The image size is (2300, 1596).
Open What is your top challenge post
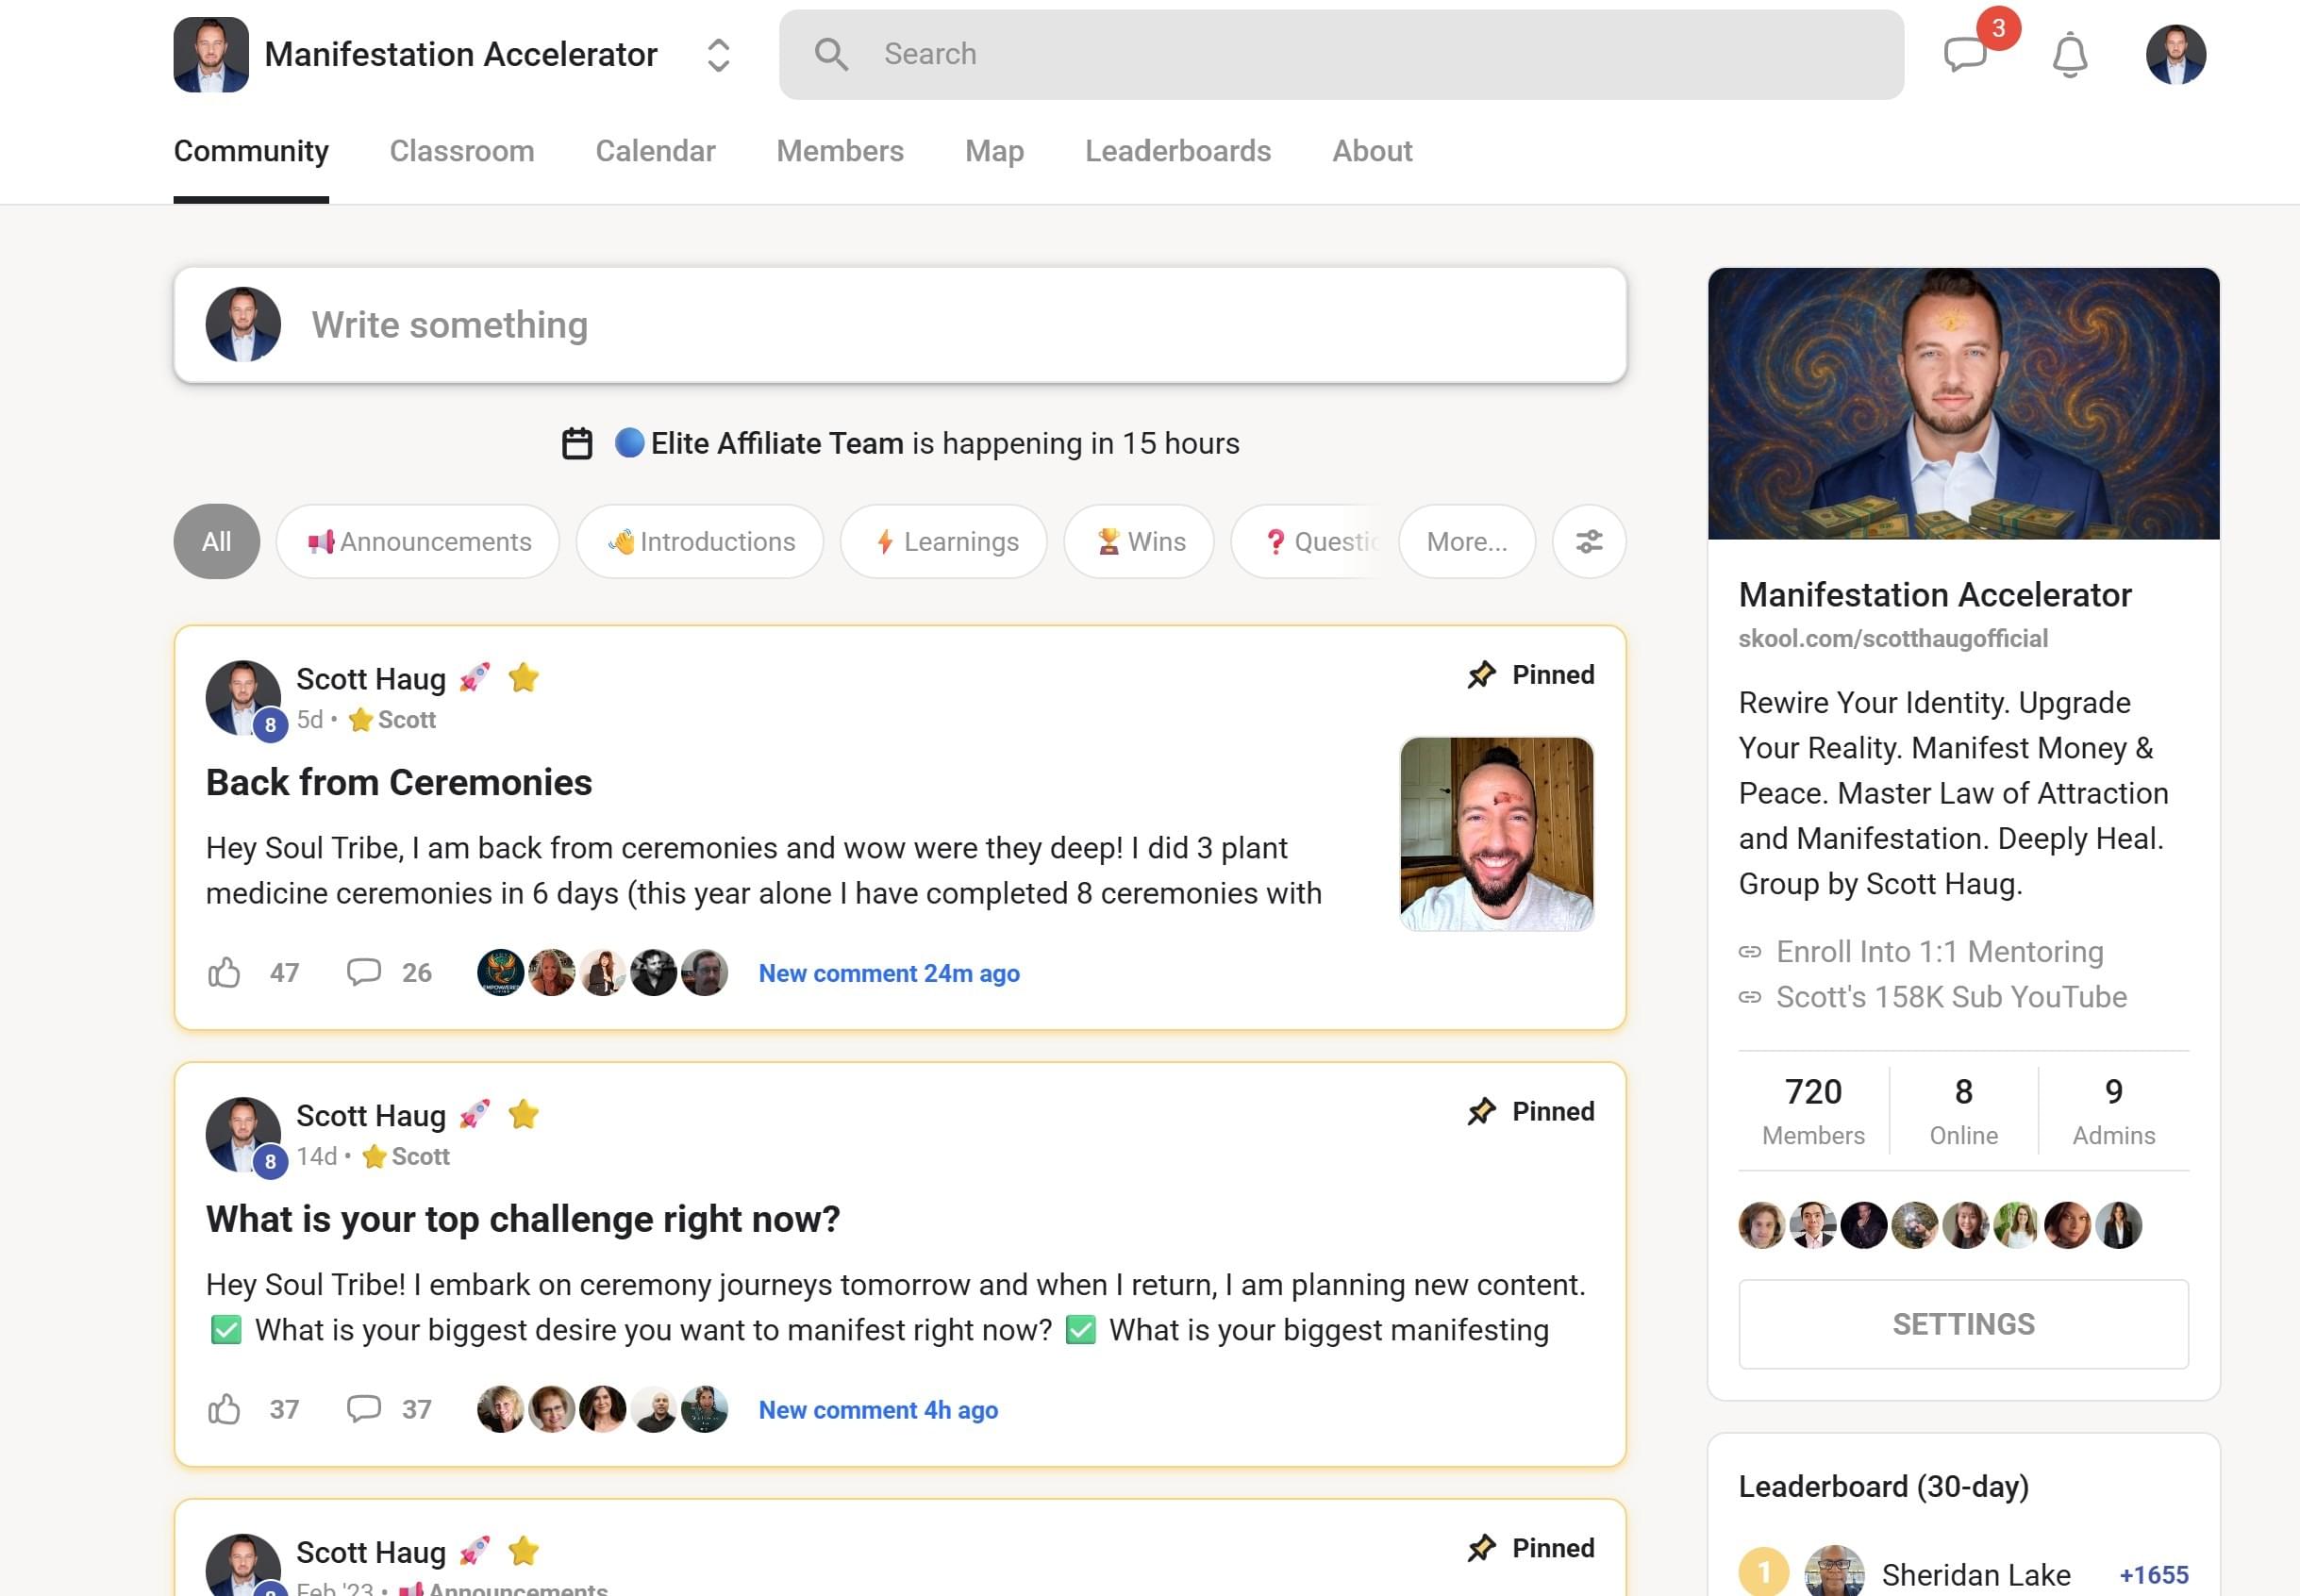tap(523, 1219)
